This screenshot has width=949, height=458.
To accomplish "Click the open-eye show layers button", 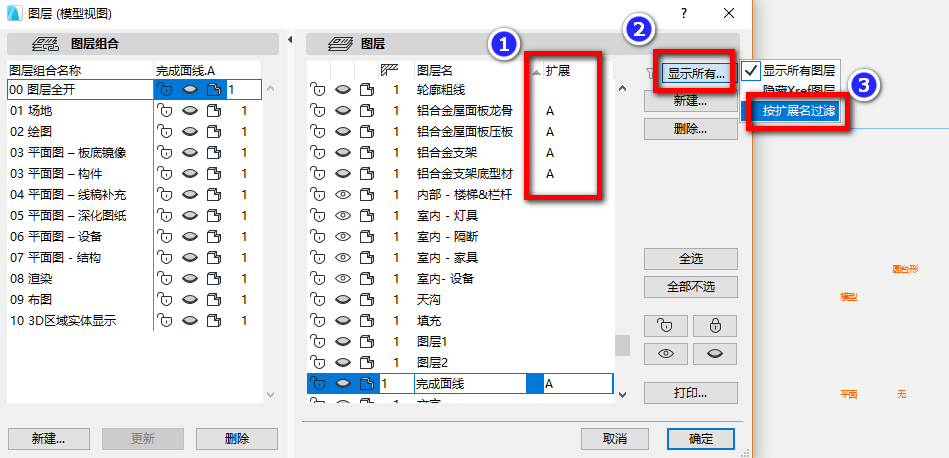I will point(666,354).
